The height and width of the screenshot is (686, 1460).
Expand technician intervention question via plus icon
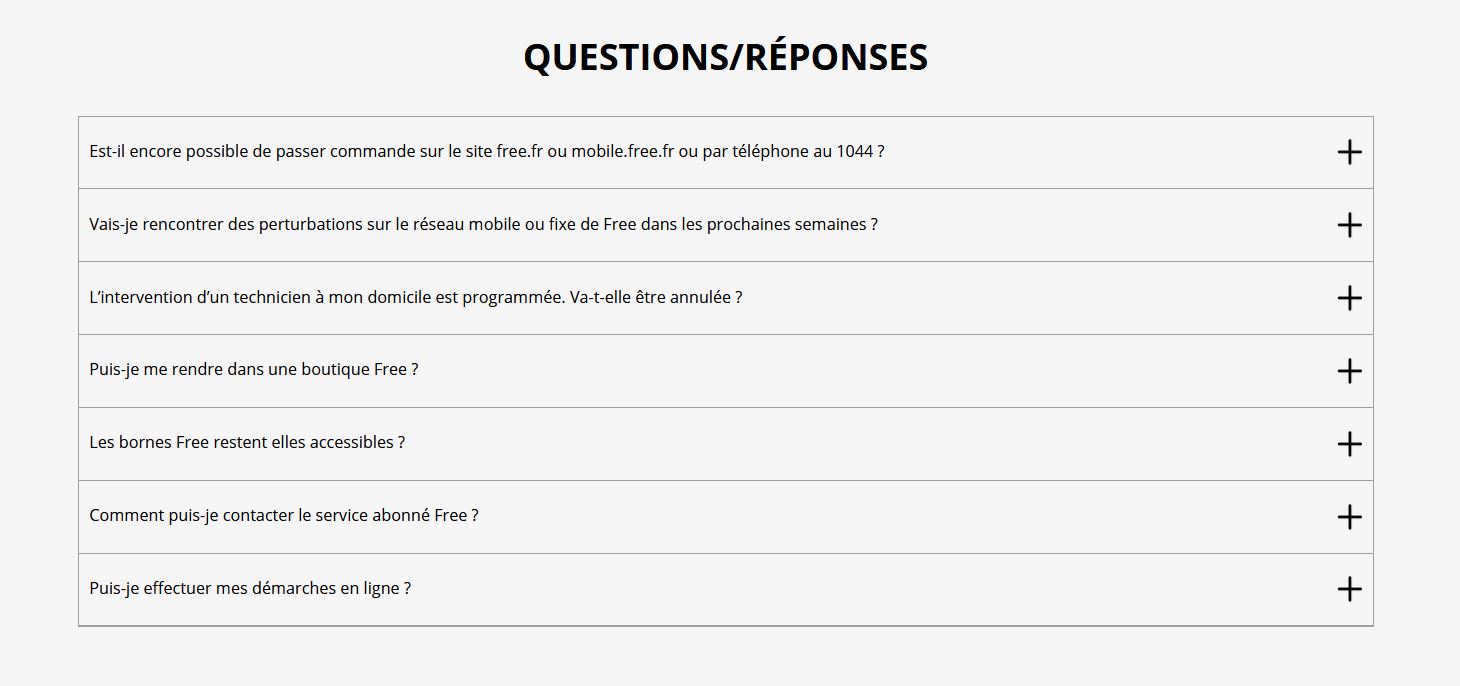[1349, 298]
